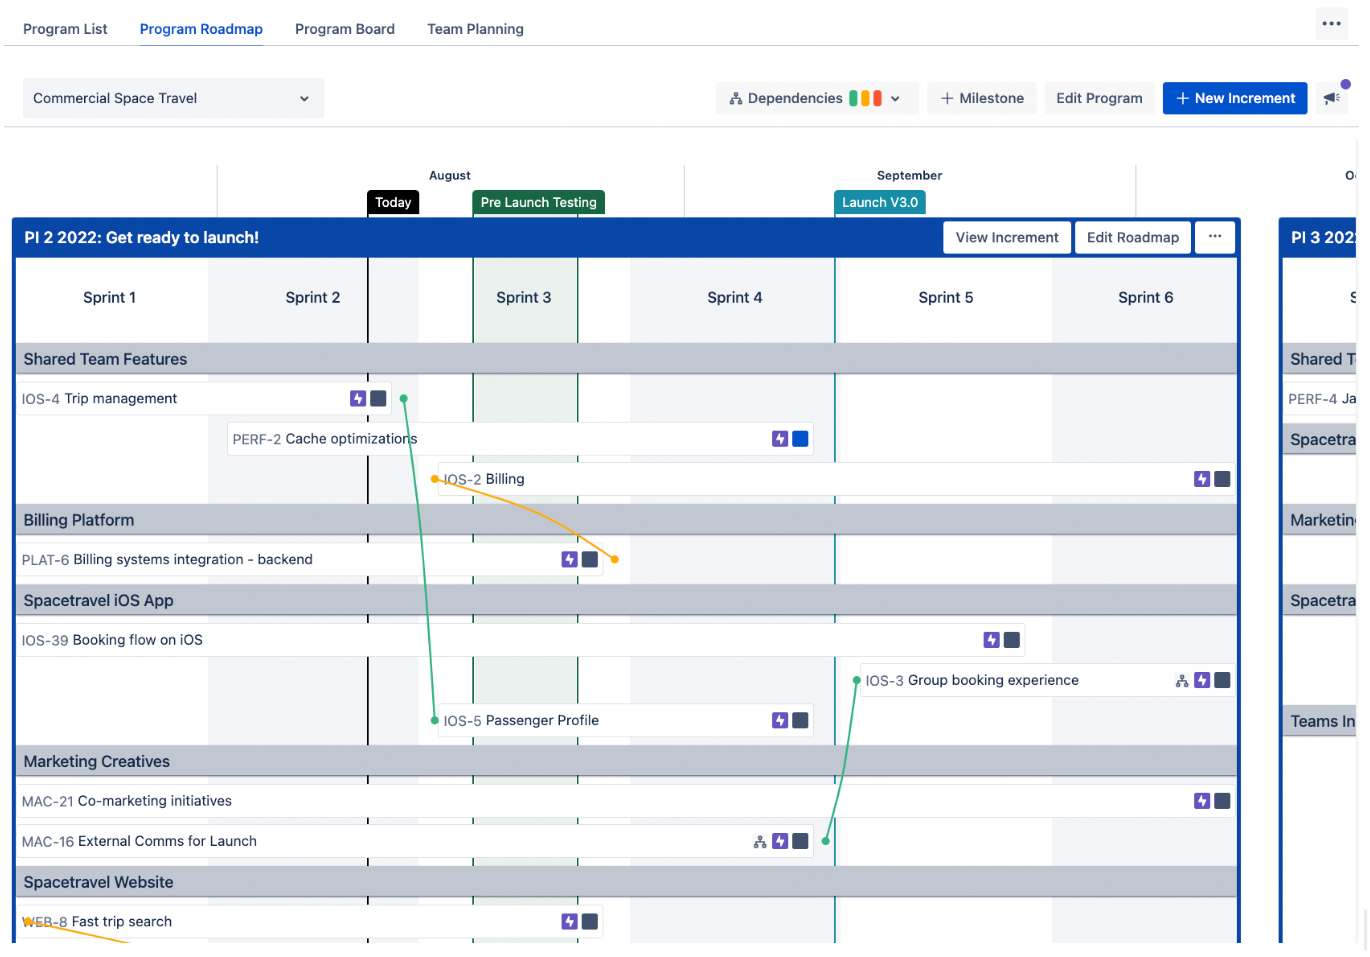Switch to the Team Planning tab

coord(475,29)
